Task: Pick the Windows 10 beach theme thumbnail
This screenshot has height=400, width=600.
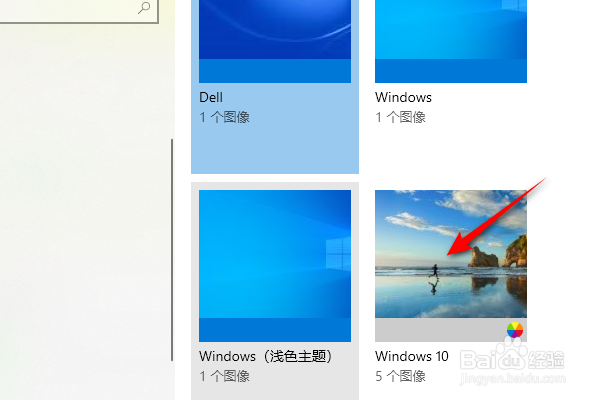Action: coord(451,266)
